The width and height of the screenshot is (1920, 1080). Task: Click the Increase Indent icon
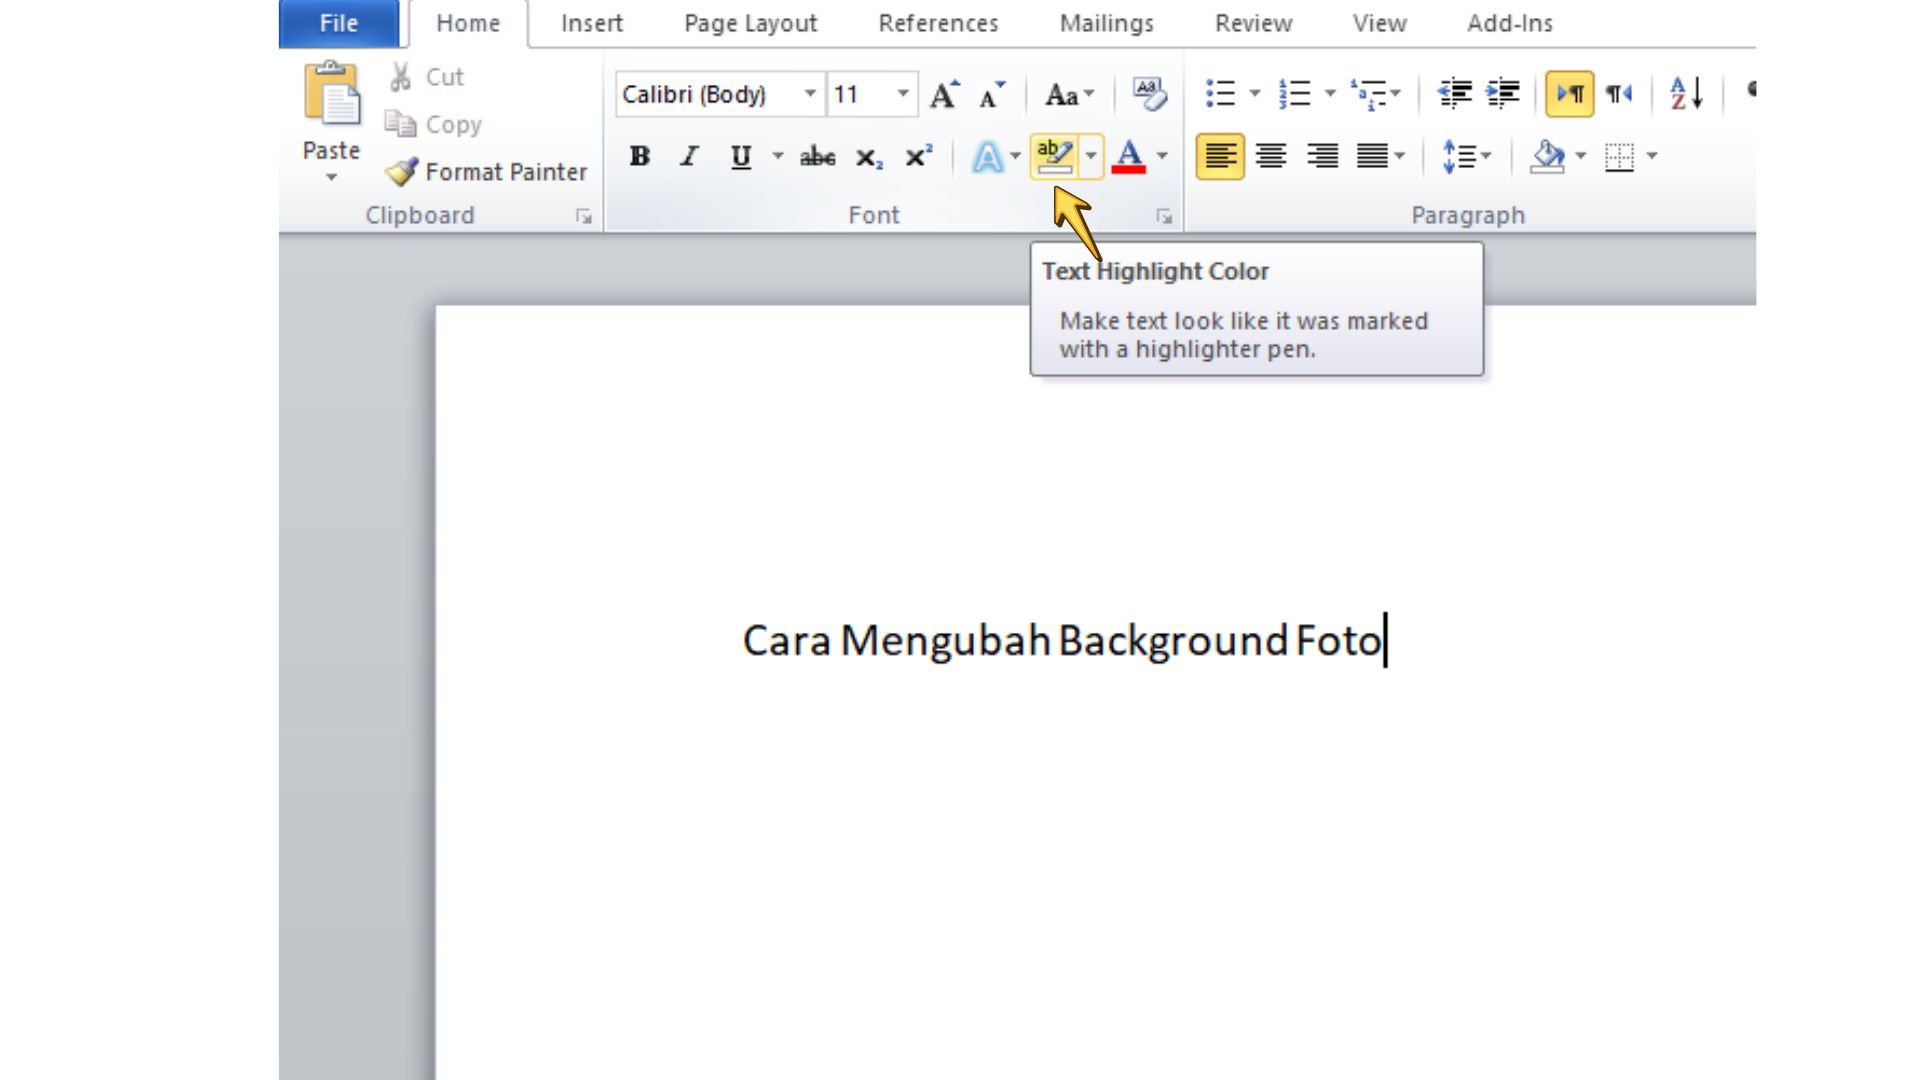tap(1502, 94)
